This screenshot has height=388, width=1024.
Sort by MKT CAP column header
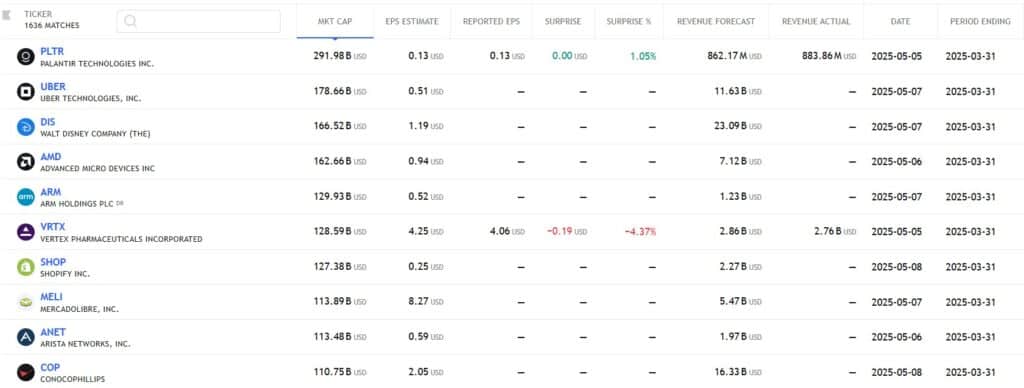335,22
